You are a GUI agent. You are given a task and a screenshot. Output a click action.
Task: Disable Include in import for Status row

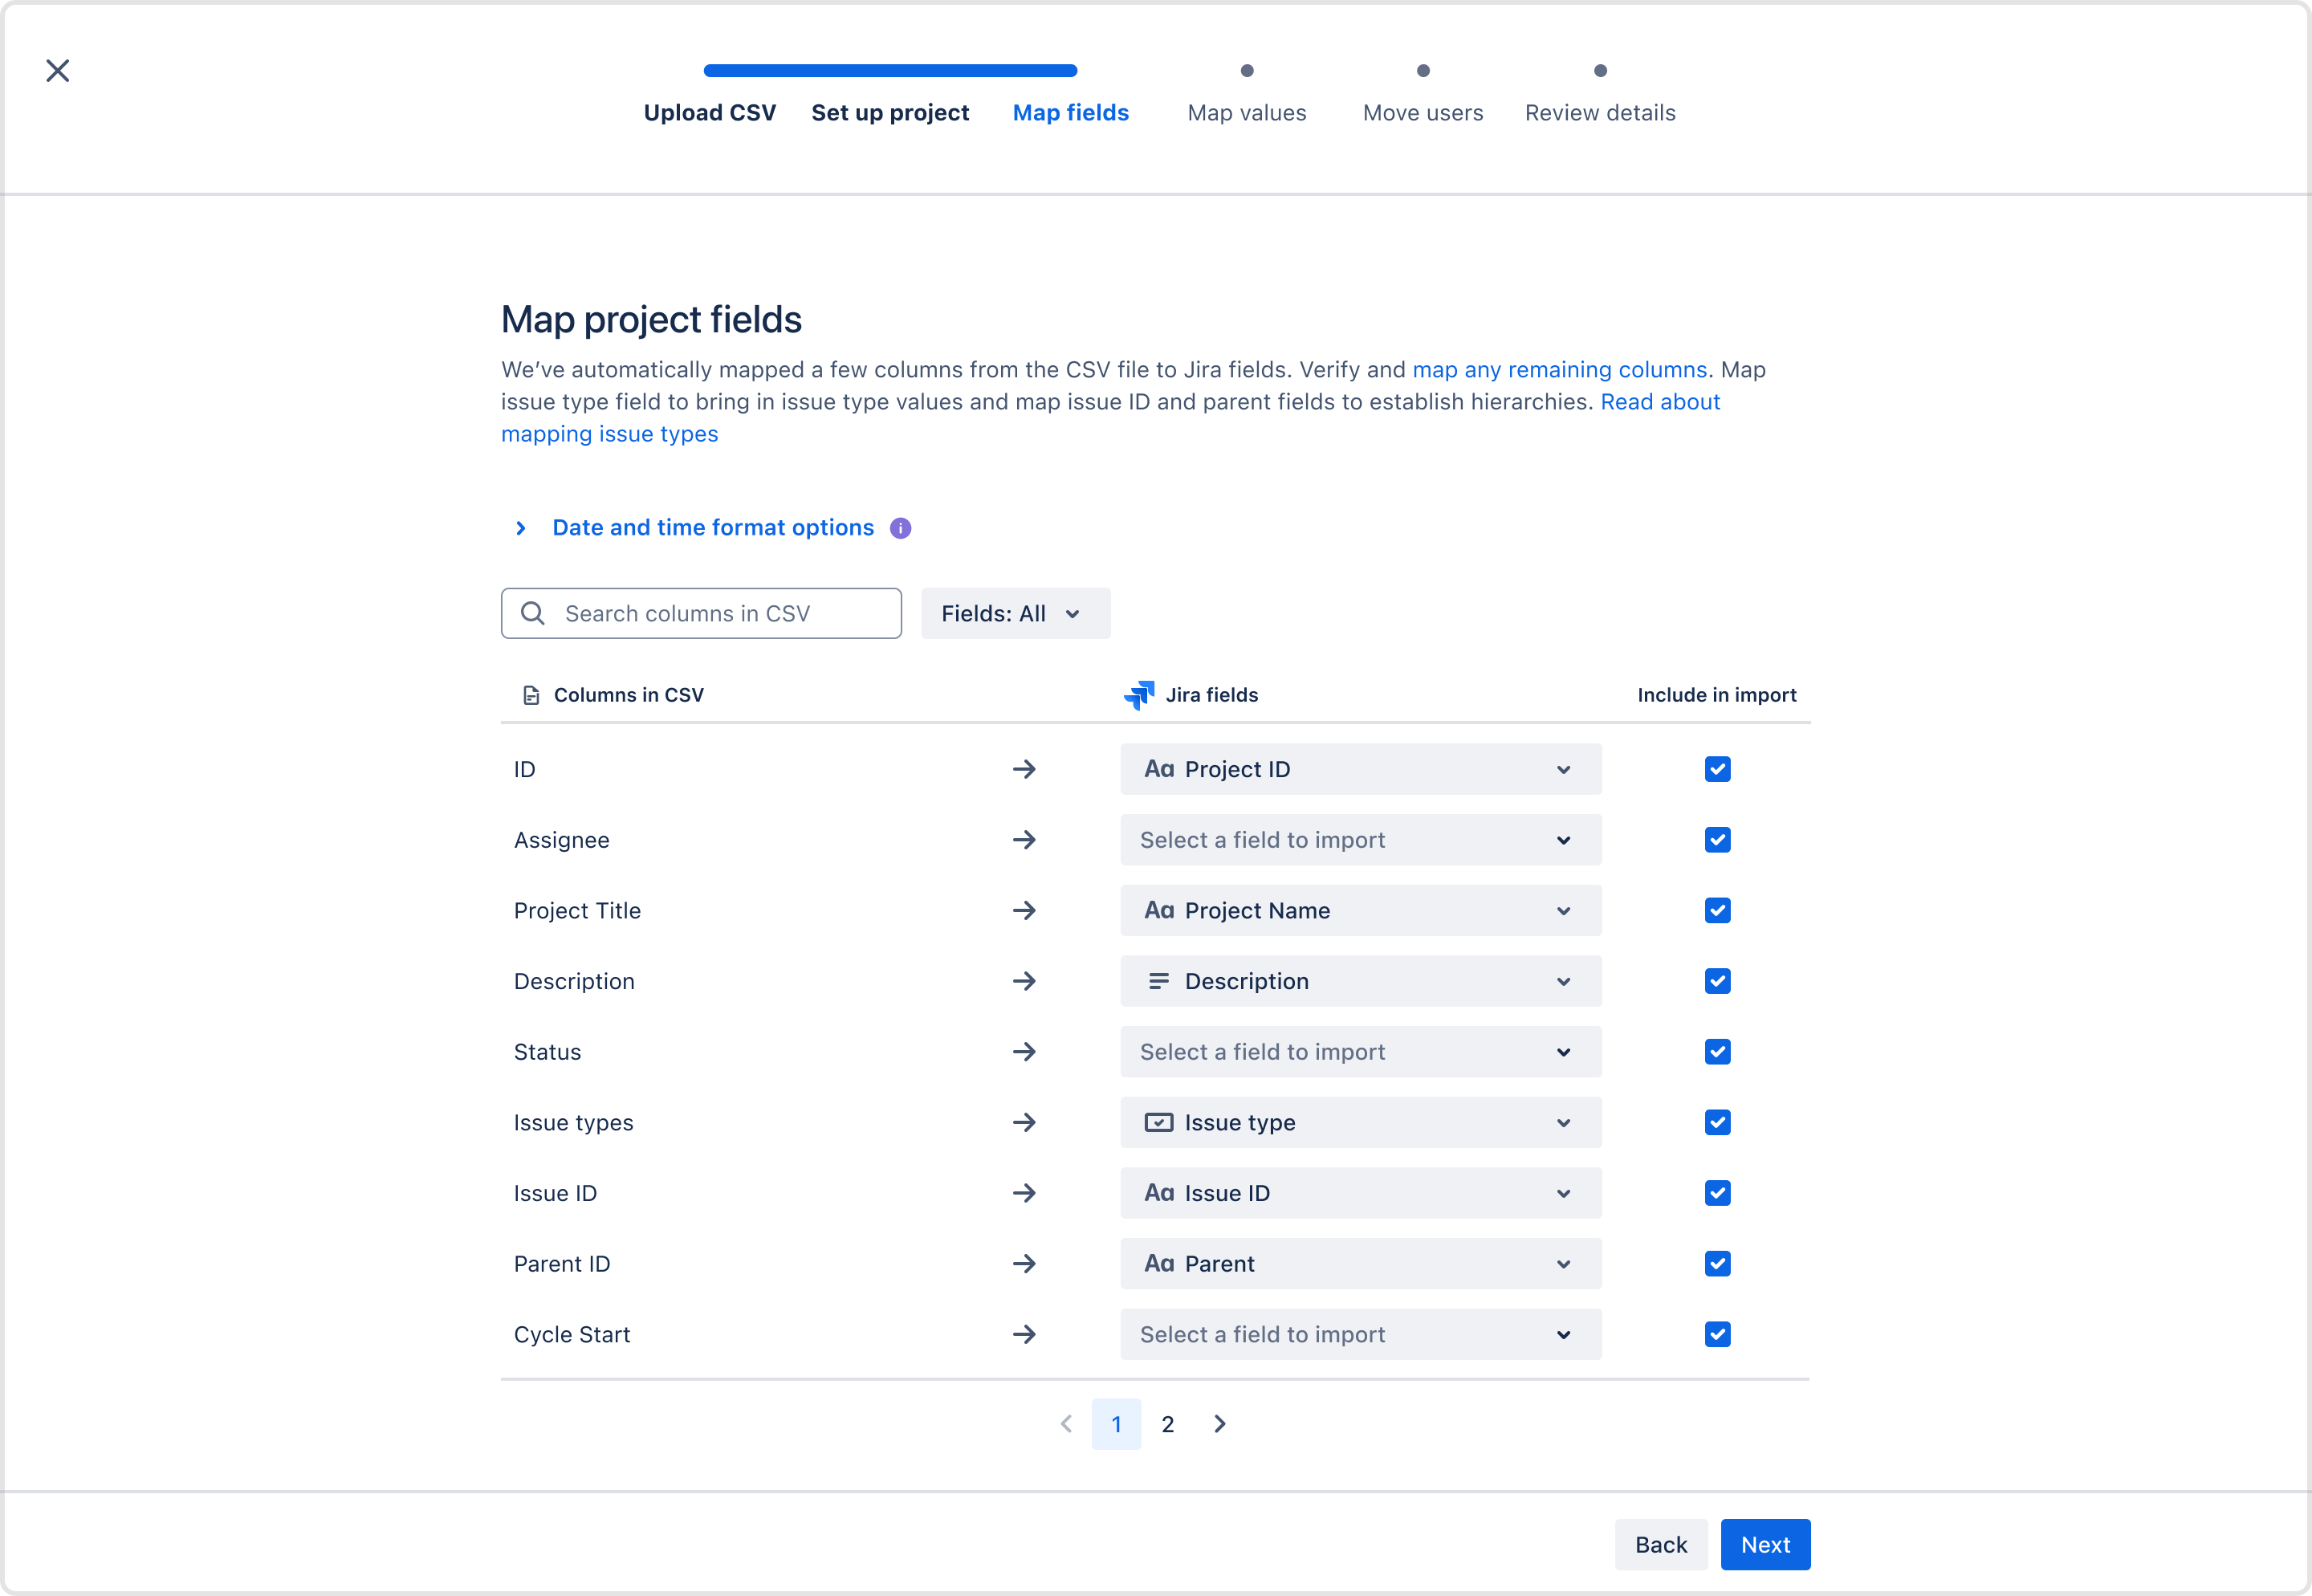pos(1716,1051)
